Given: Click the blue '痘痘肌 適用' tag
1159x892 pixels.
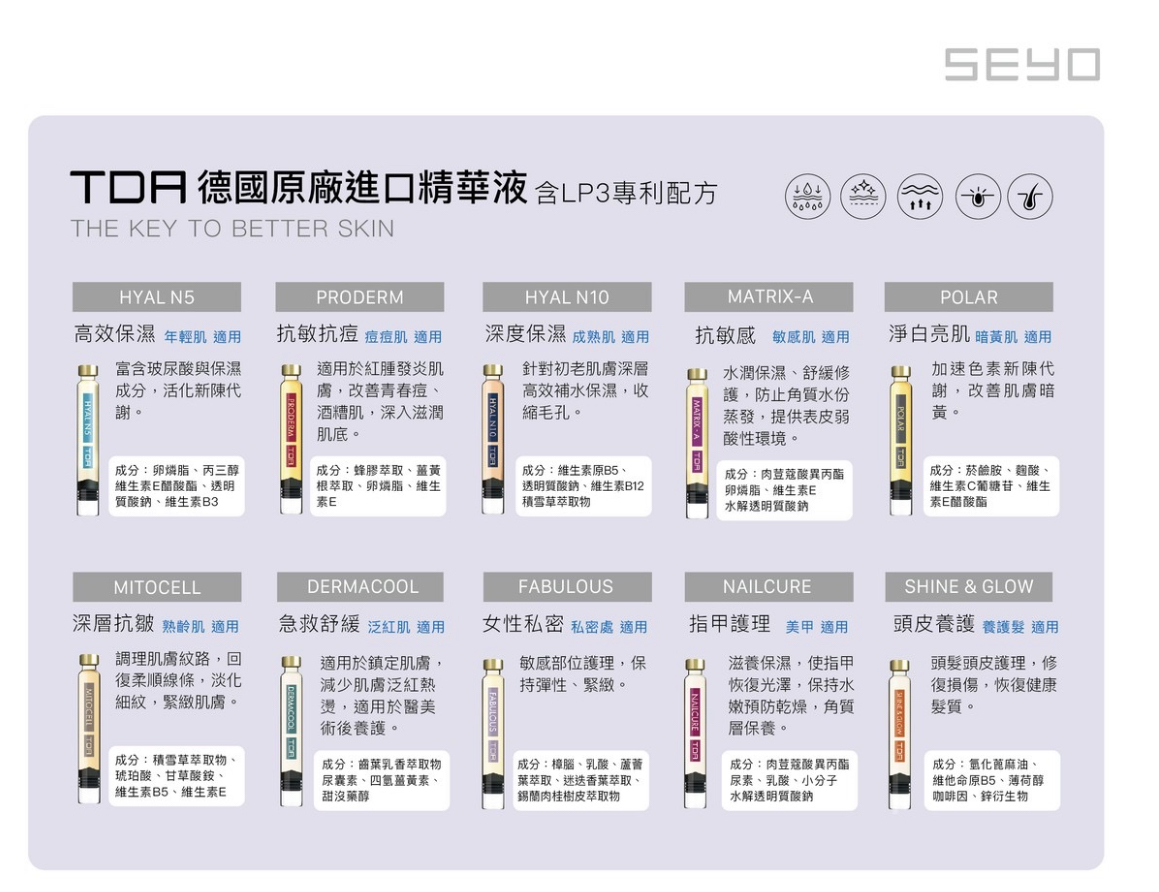Looking at the screenshot, I should [403, 337].
